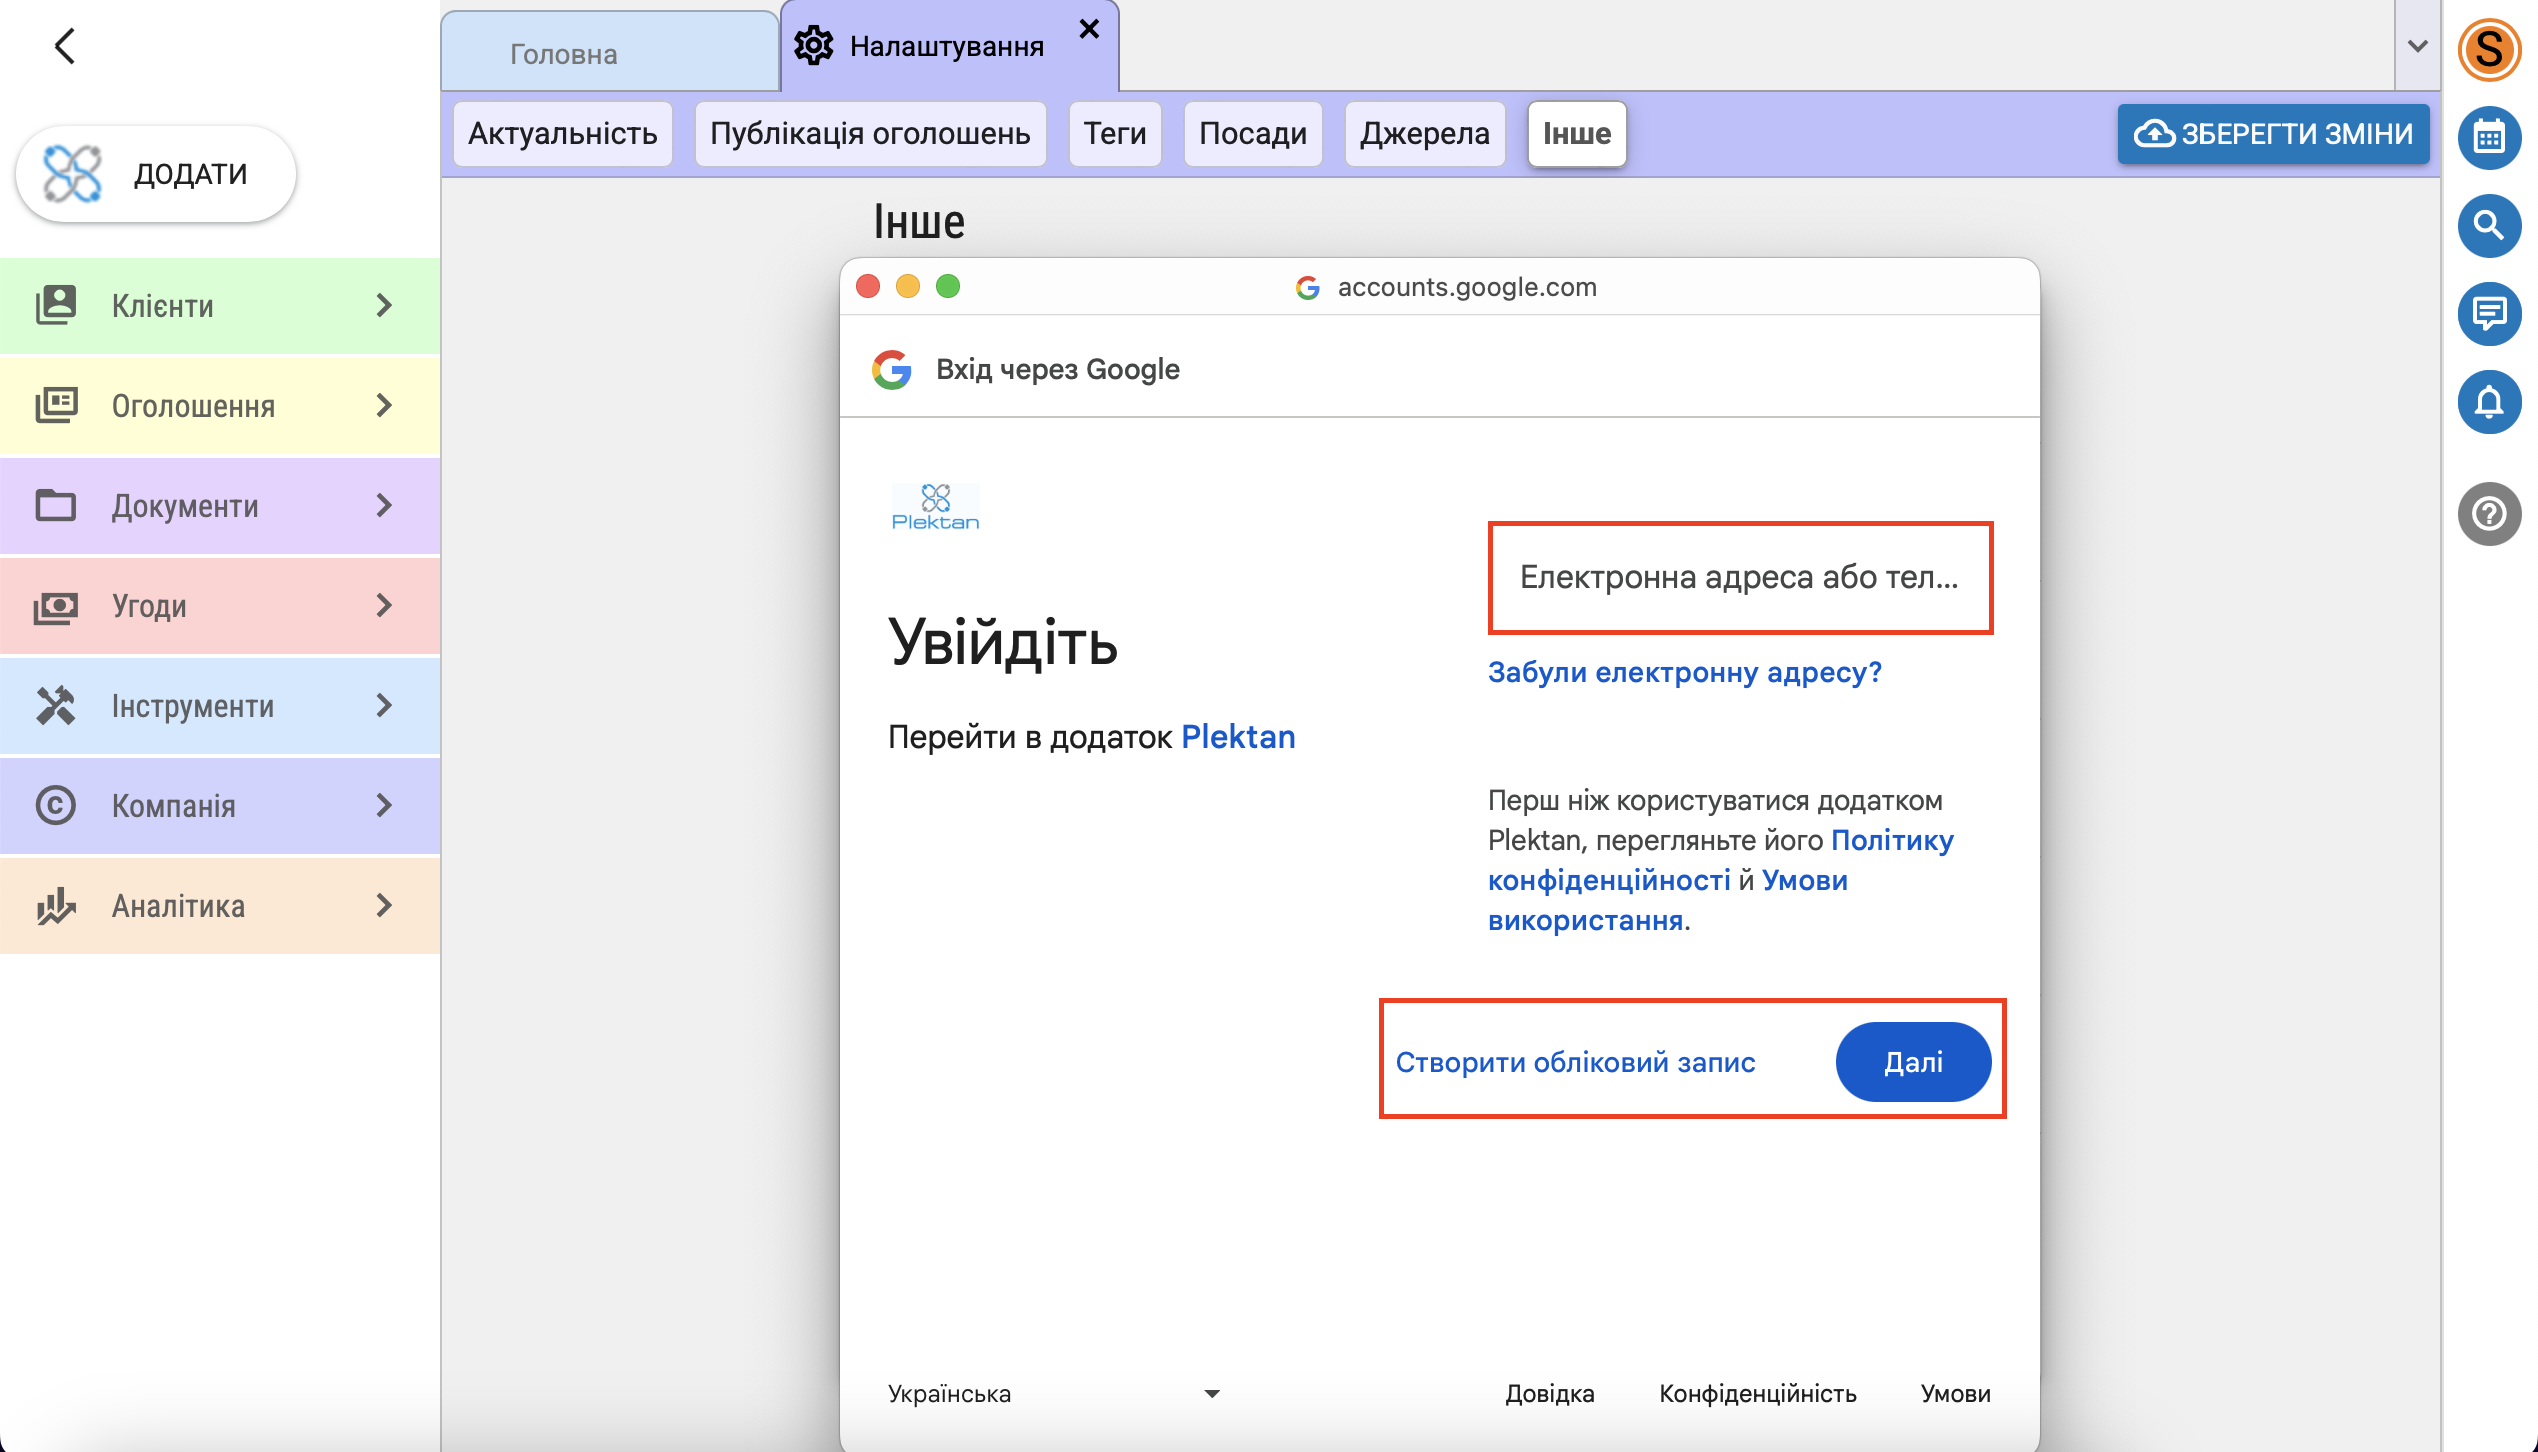Open search using magnifier icon
The height and width of the screenshot is (1452, 2538).
(x=2488, y=226)
